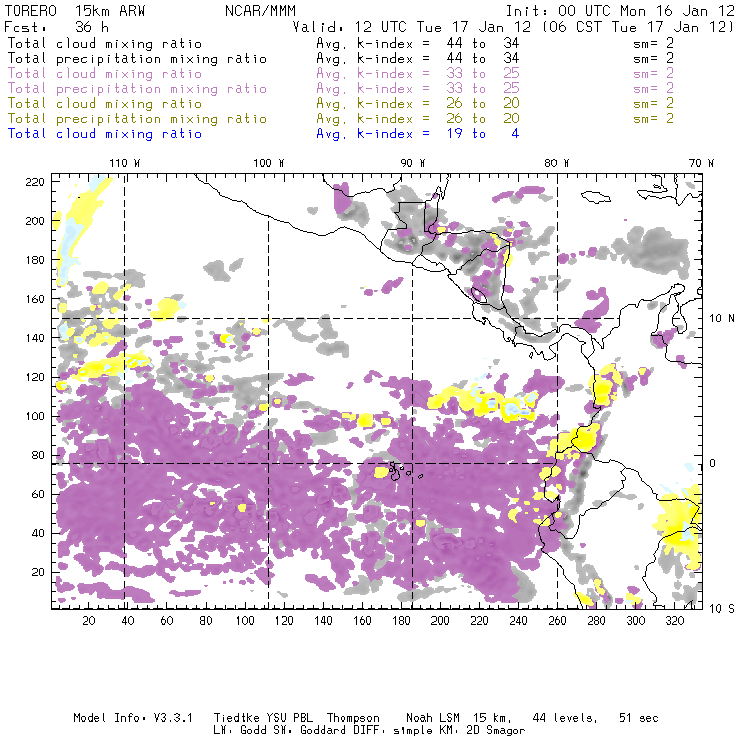Click the "180" tick label on the left axis
Image resolution: width=740 pixels, height=740 pixels.
(35, 260)
